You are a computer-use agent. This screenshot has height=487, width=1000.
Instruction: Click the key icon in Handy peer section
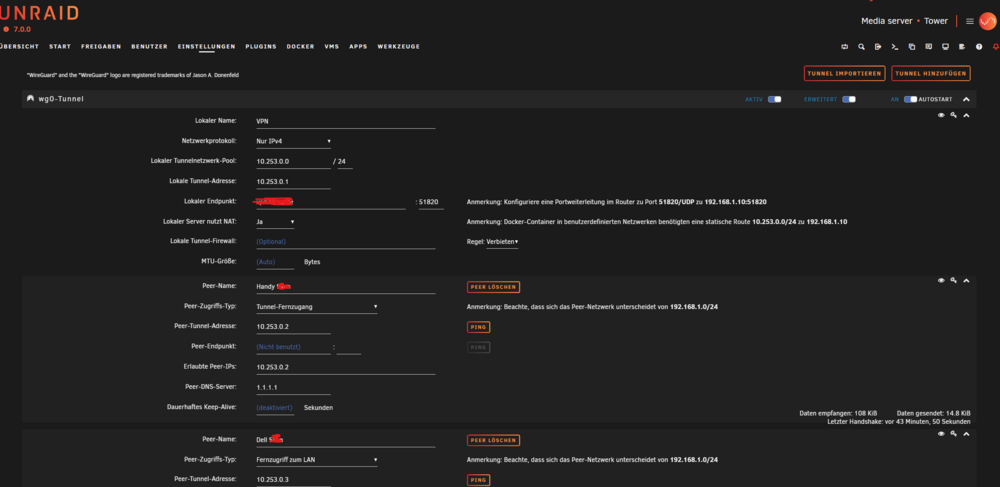click(x=953, y=280)
